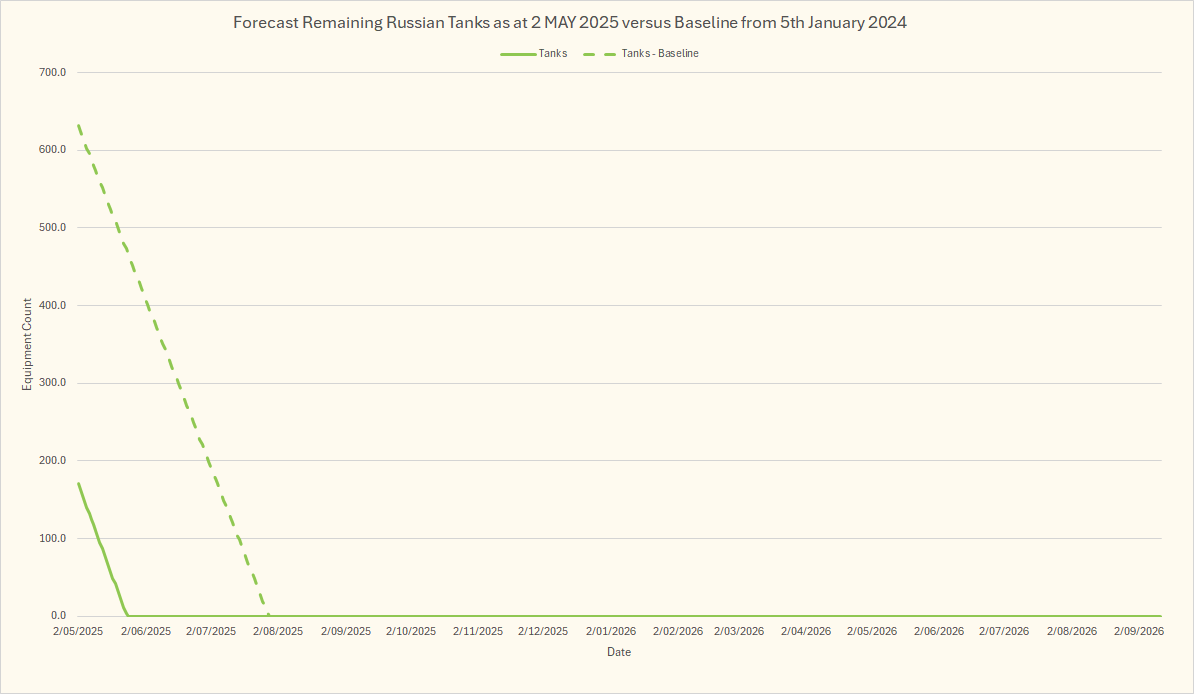Click the 0.0 y-axis label
This screenshot has height=694, width=1194.
point(57,616)
